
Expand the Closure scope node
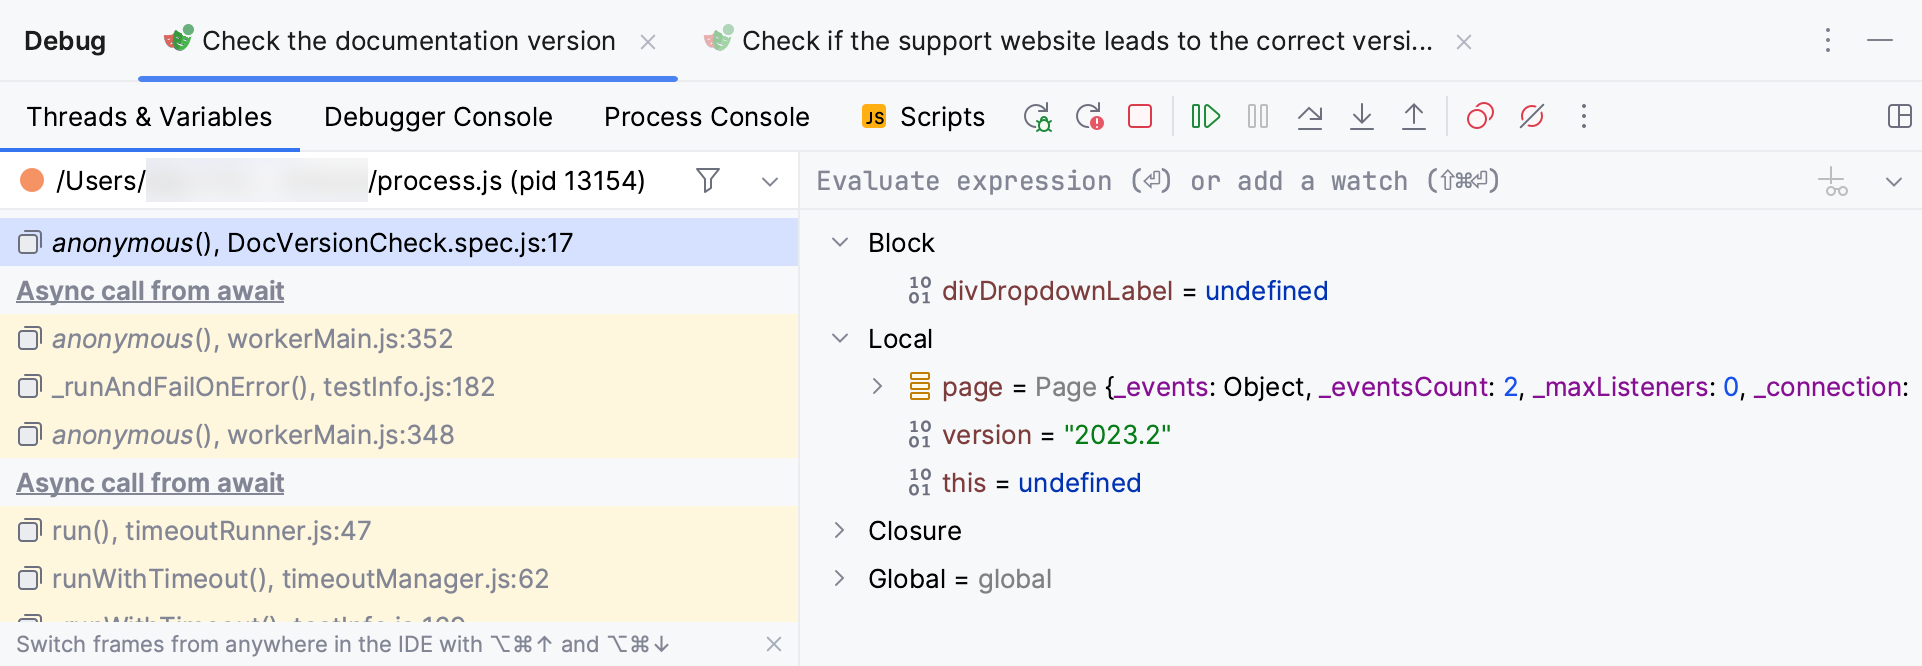840,531
